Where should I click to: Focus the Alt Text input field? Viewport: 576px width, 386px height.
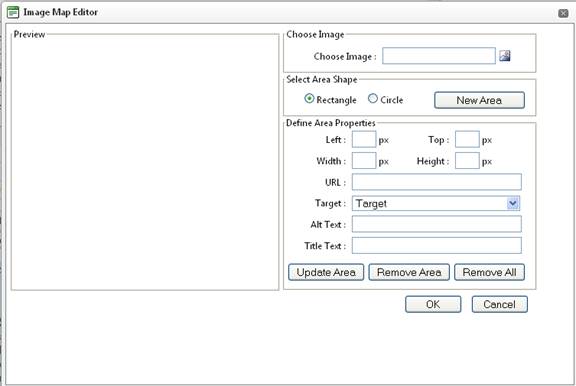click(x=437, y=224)
